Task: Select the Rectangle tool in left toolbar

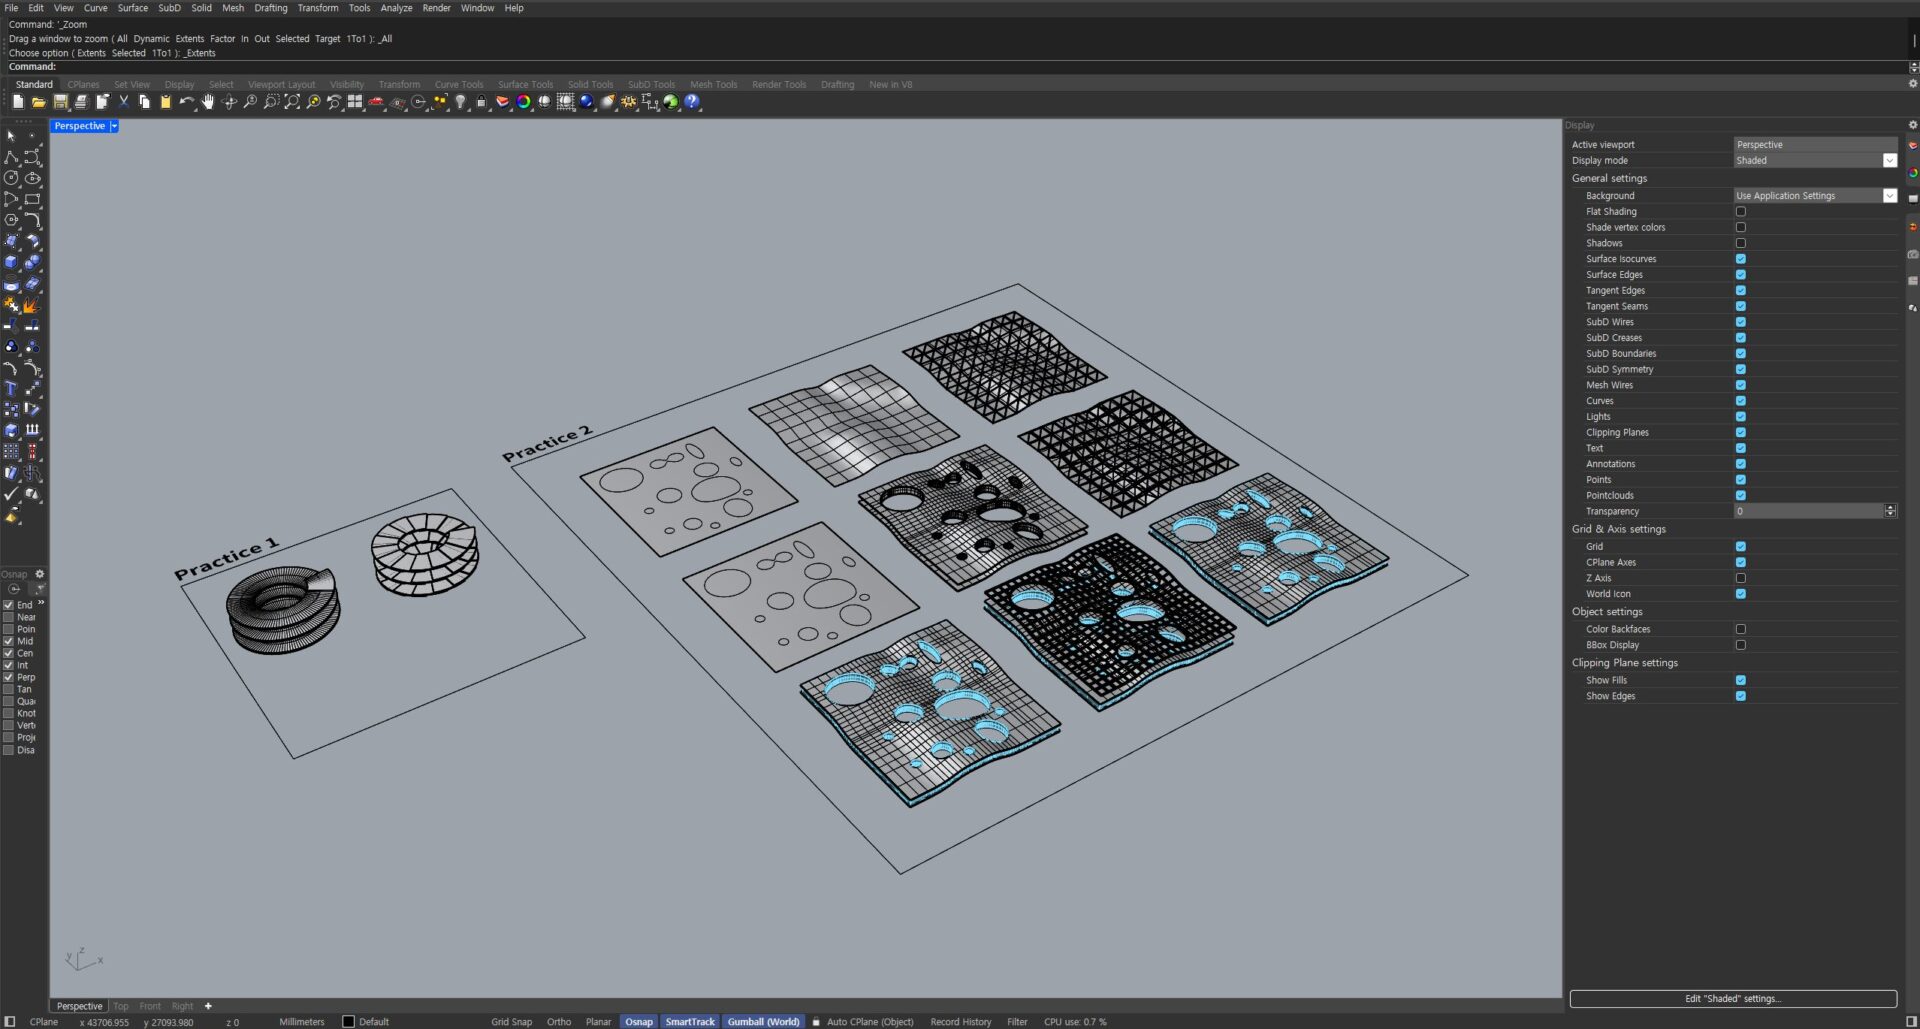Action: pyautogui.click(x=33, y=199)
